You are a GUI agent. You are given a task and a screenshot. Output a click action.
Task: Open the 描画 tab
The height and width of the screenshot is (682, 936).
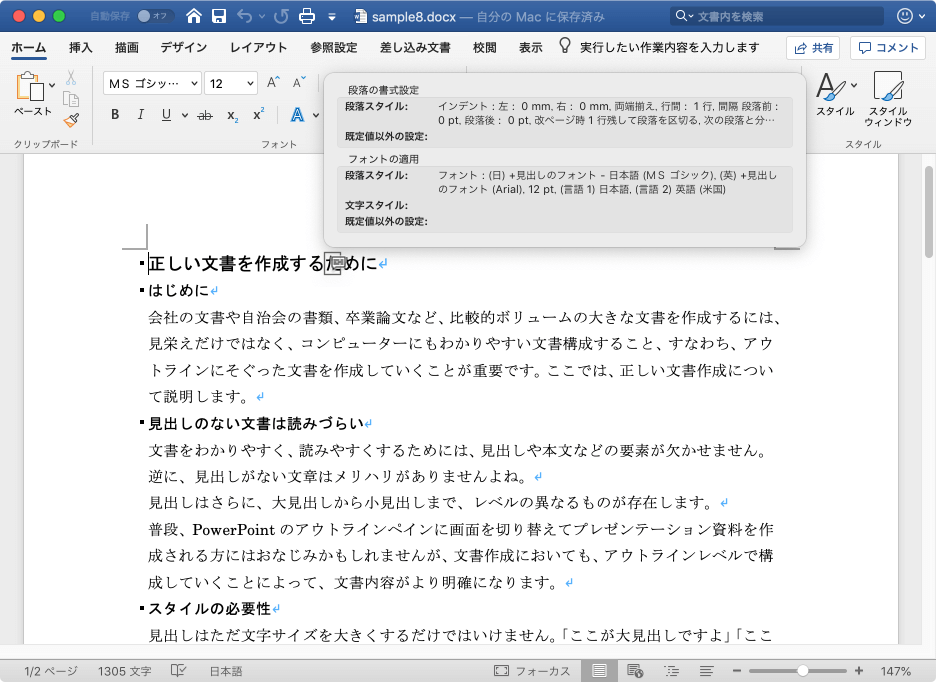coord(127,48)
